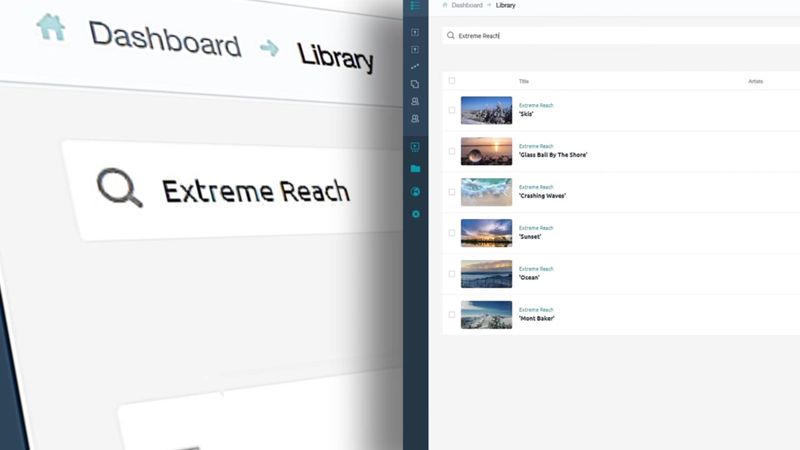Open the teal folder icon in sidebar
This screenshot has height=450, width=800.
coord(415,169)
